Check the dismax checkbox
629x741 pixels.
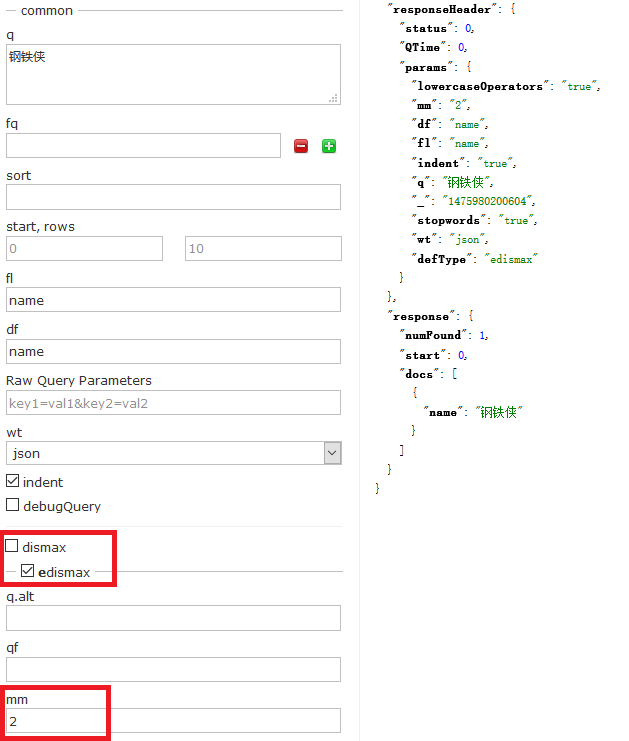tap(12, 546)
